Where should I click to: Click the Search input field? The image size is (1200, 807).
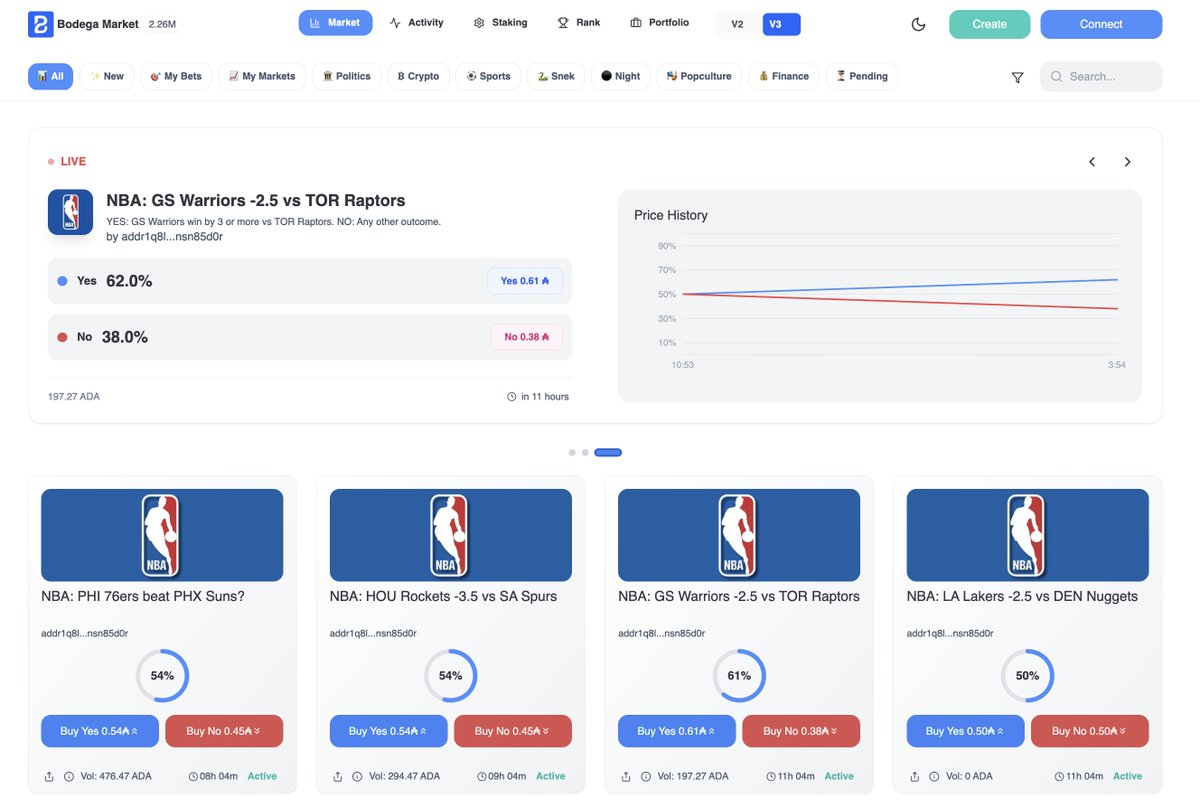(x=1101, y=77)
